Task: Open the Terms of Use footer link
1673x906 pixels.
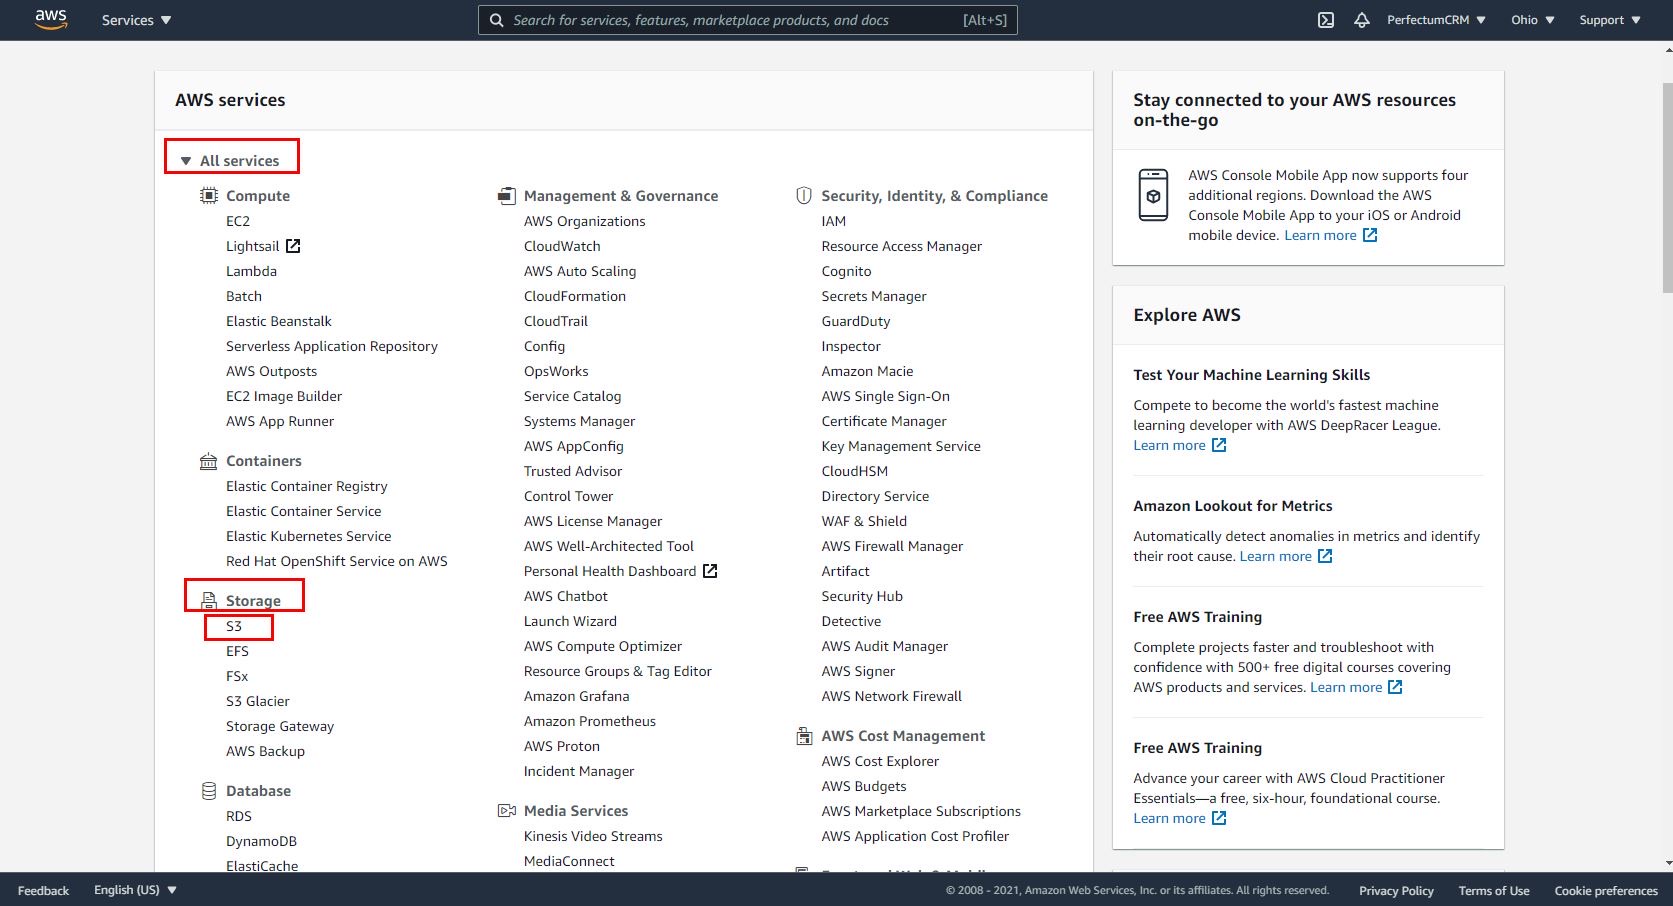Action: 1494,890
